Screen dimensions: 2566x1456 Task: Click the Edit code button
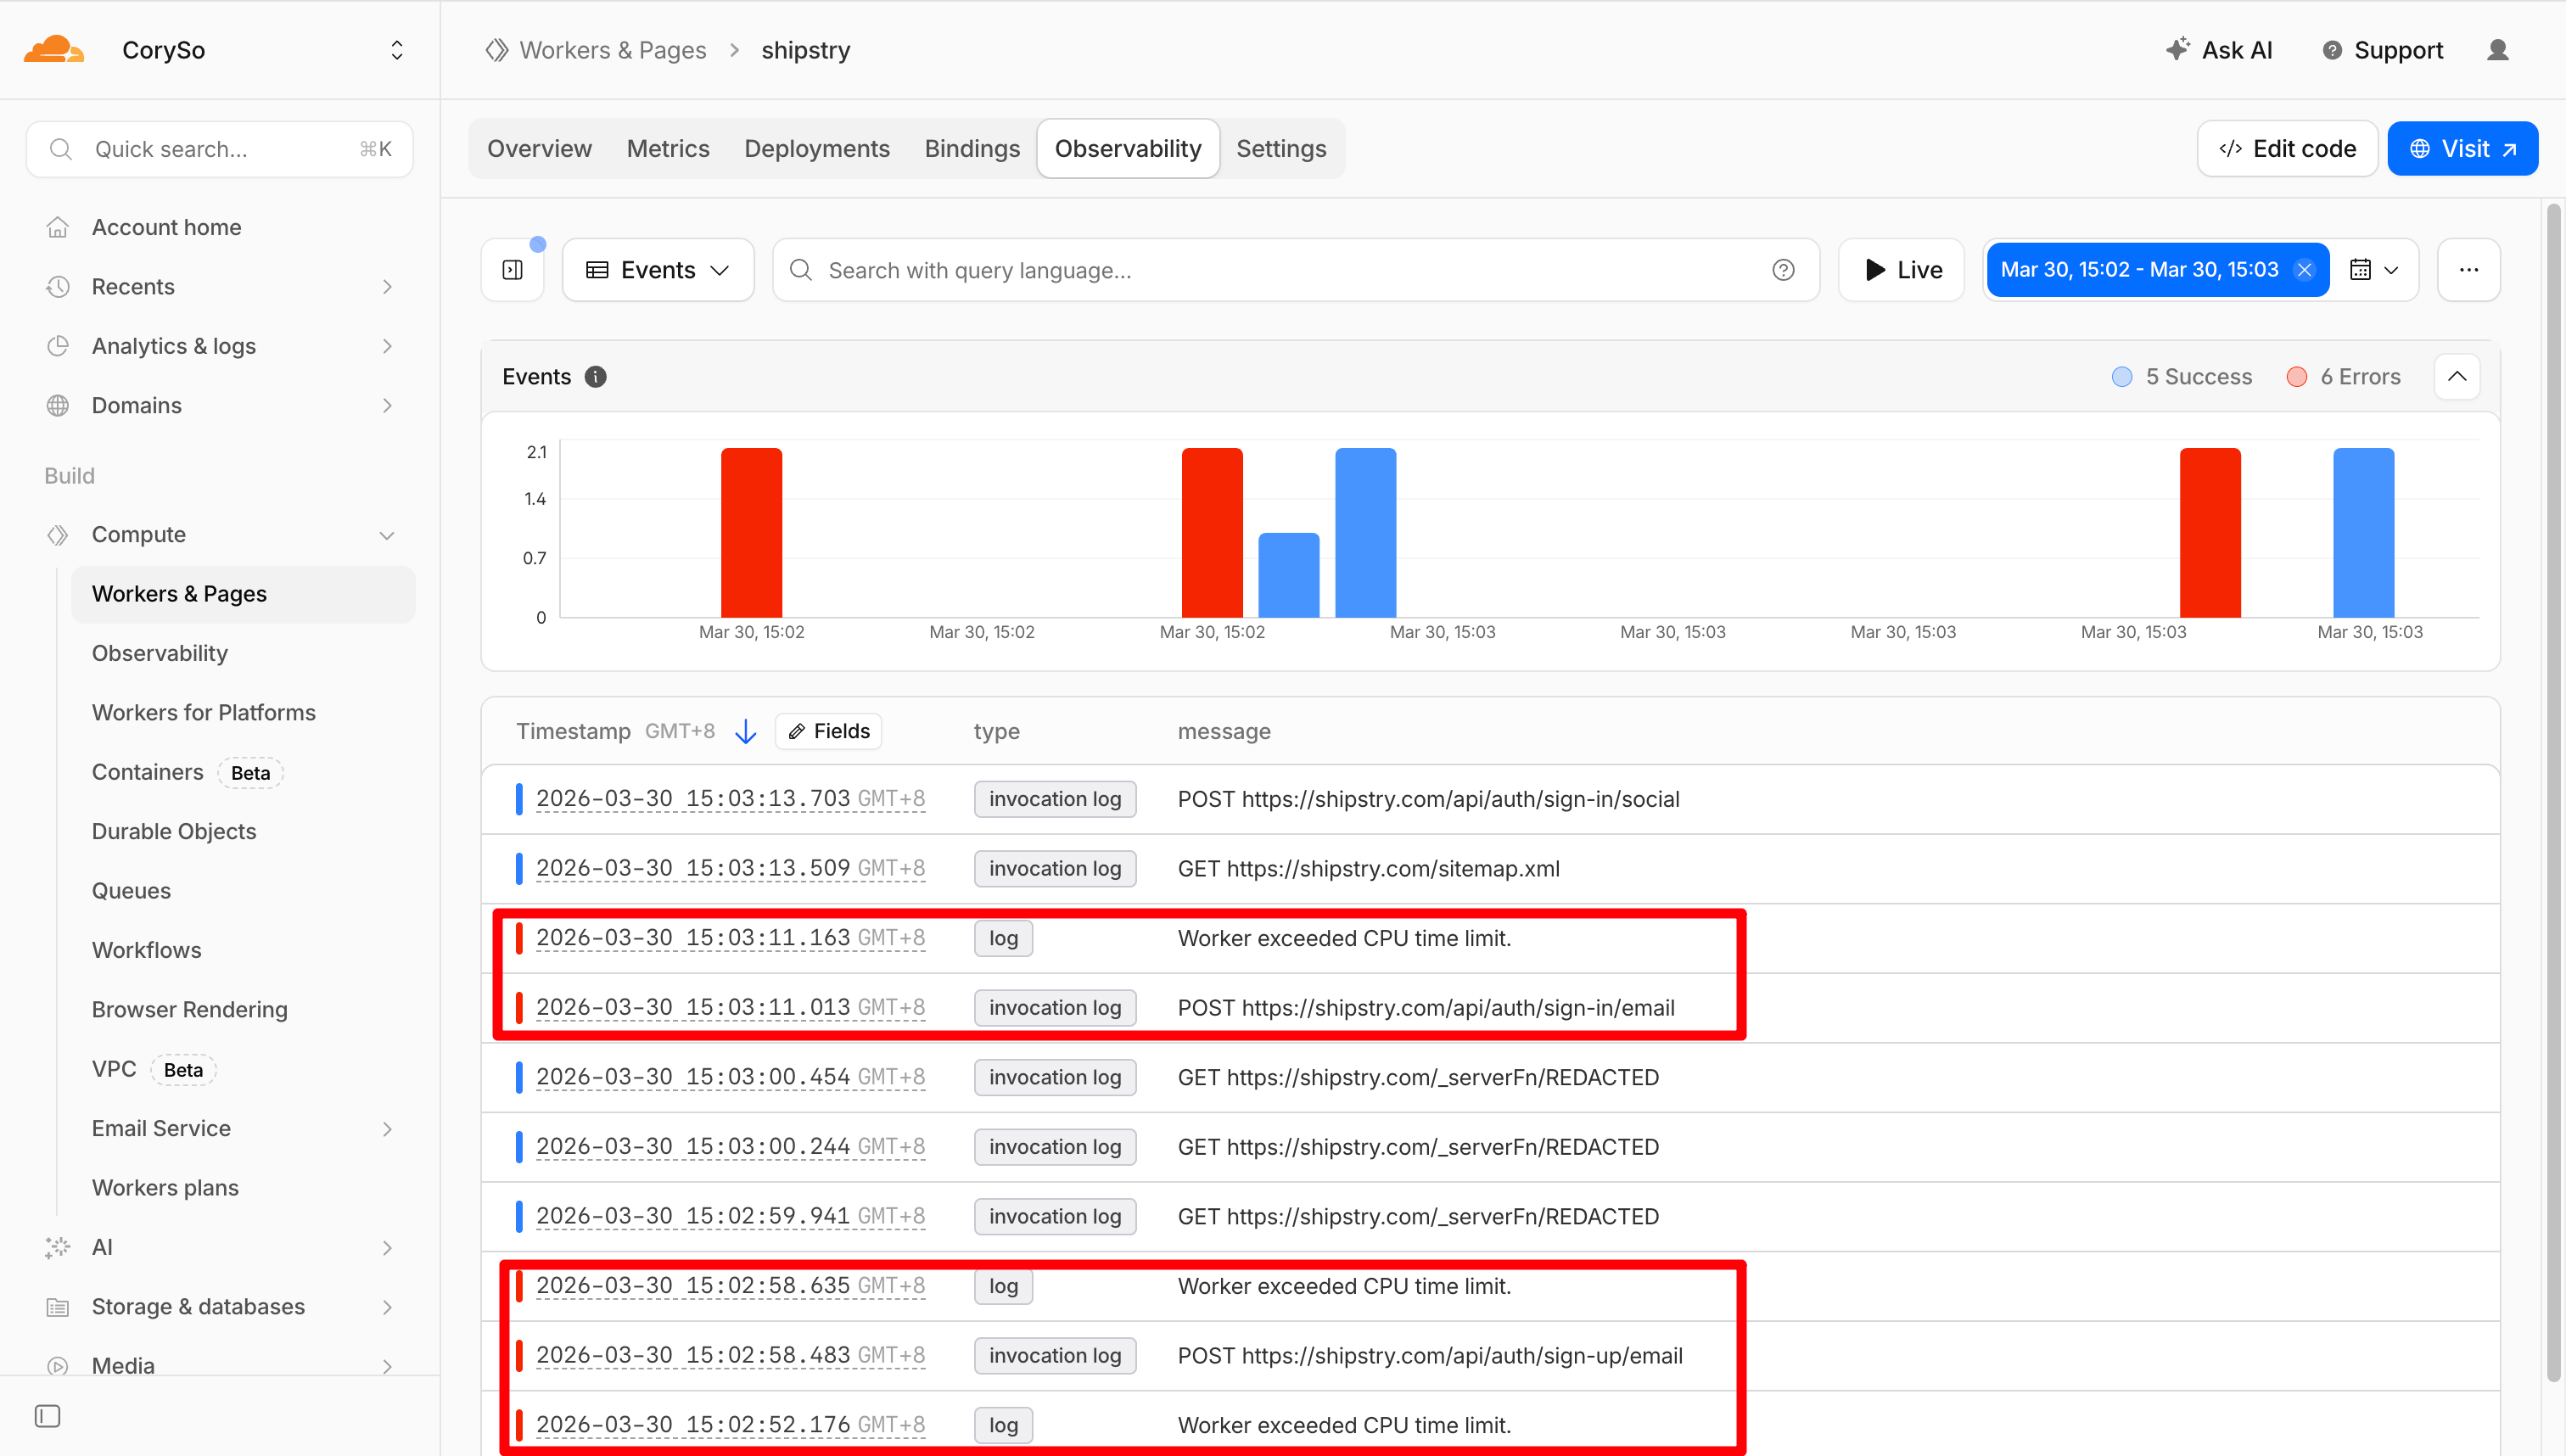[x=2287, y=149]
